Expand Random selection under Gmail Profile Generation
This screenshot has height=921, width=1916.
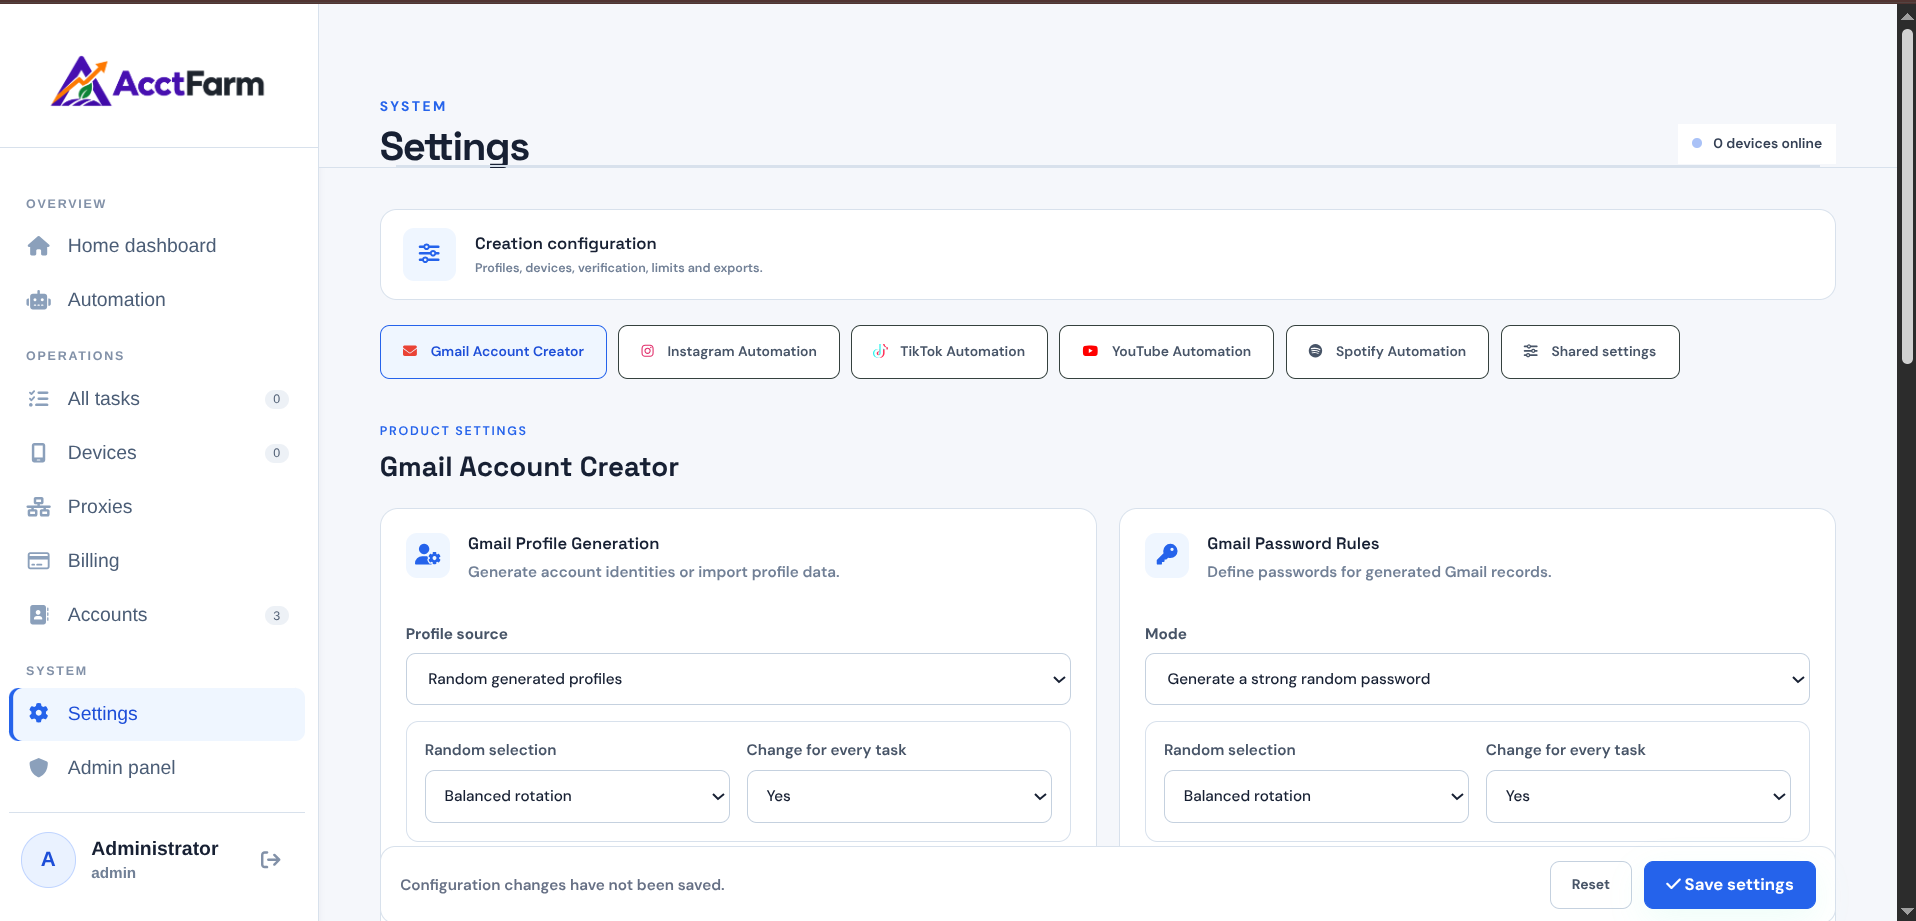tap(577, 796)
